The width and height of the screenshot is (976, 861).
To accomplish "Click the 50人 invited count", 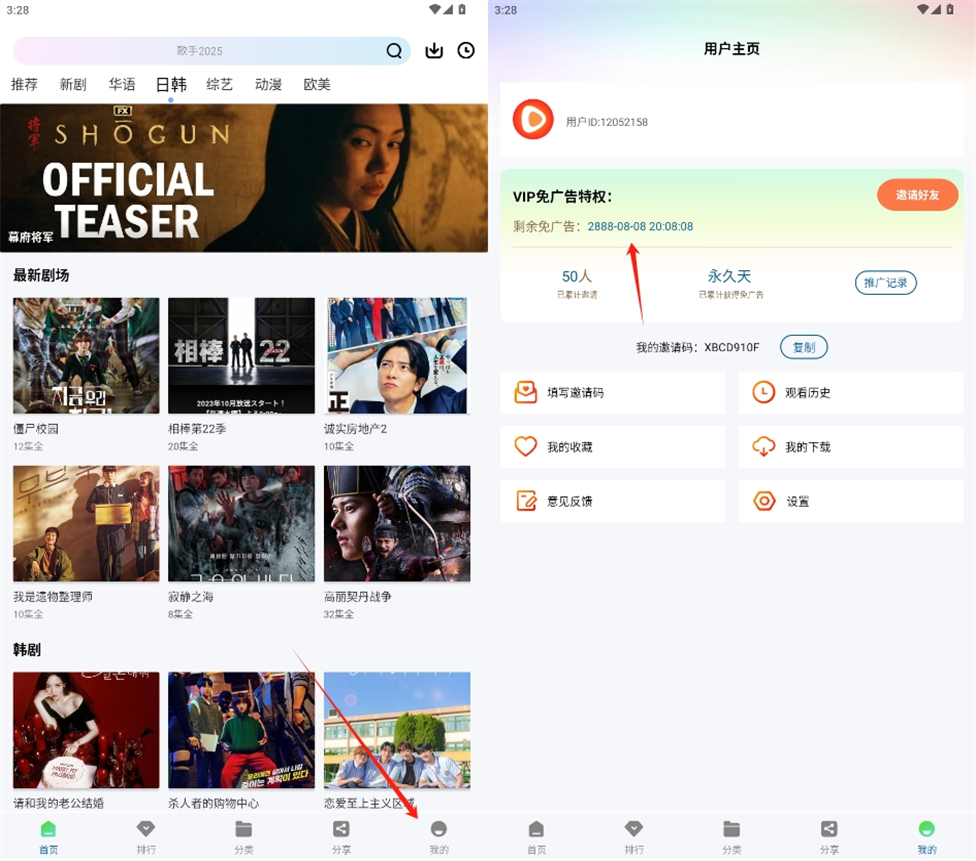I will click(577, 276).
